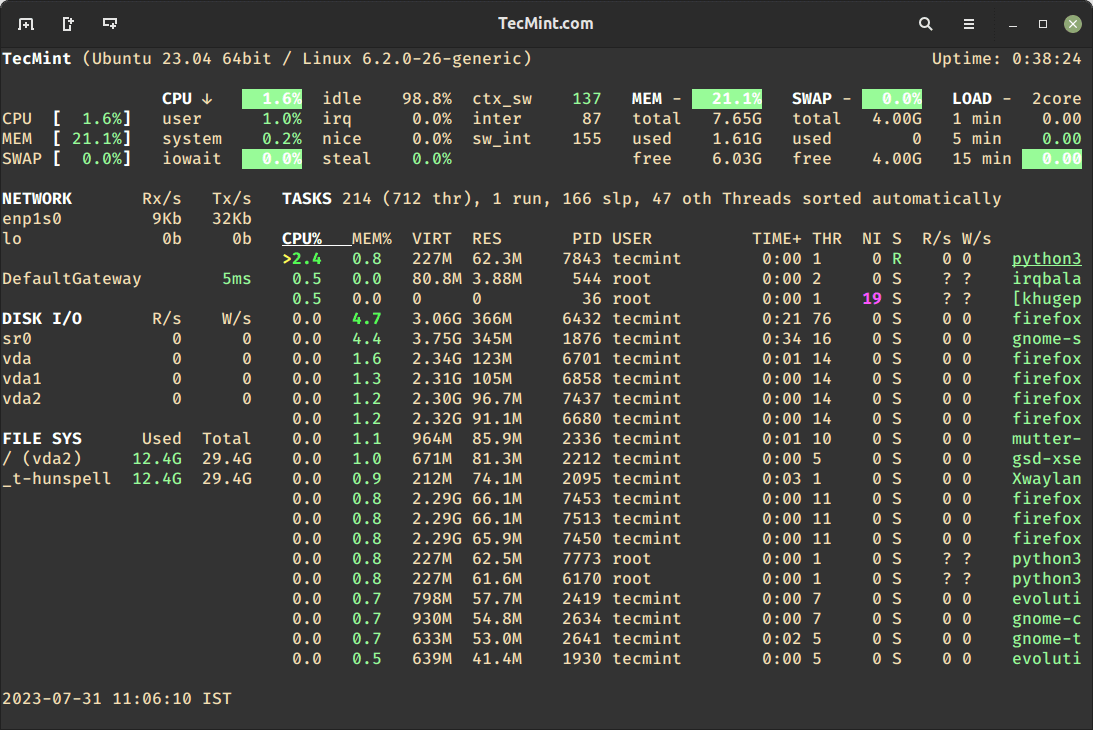Click the add terminal right icon
This screenshot has width=1093, height=730.
click(x=68, y=24)
